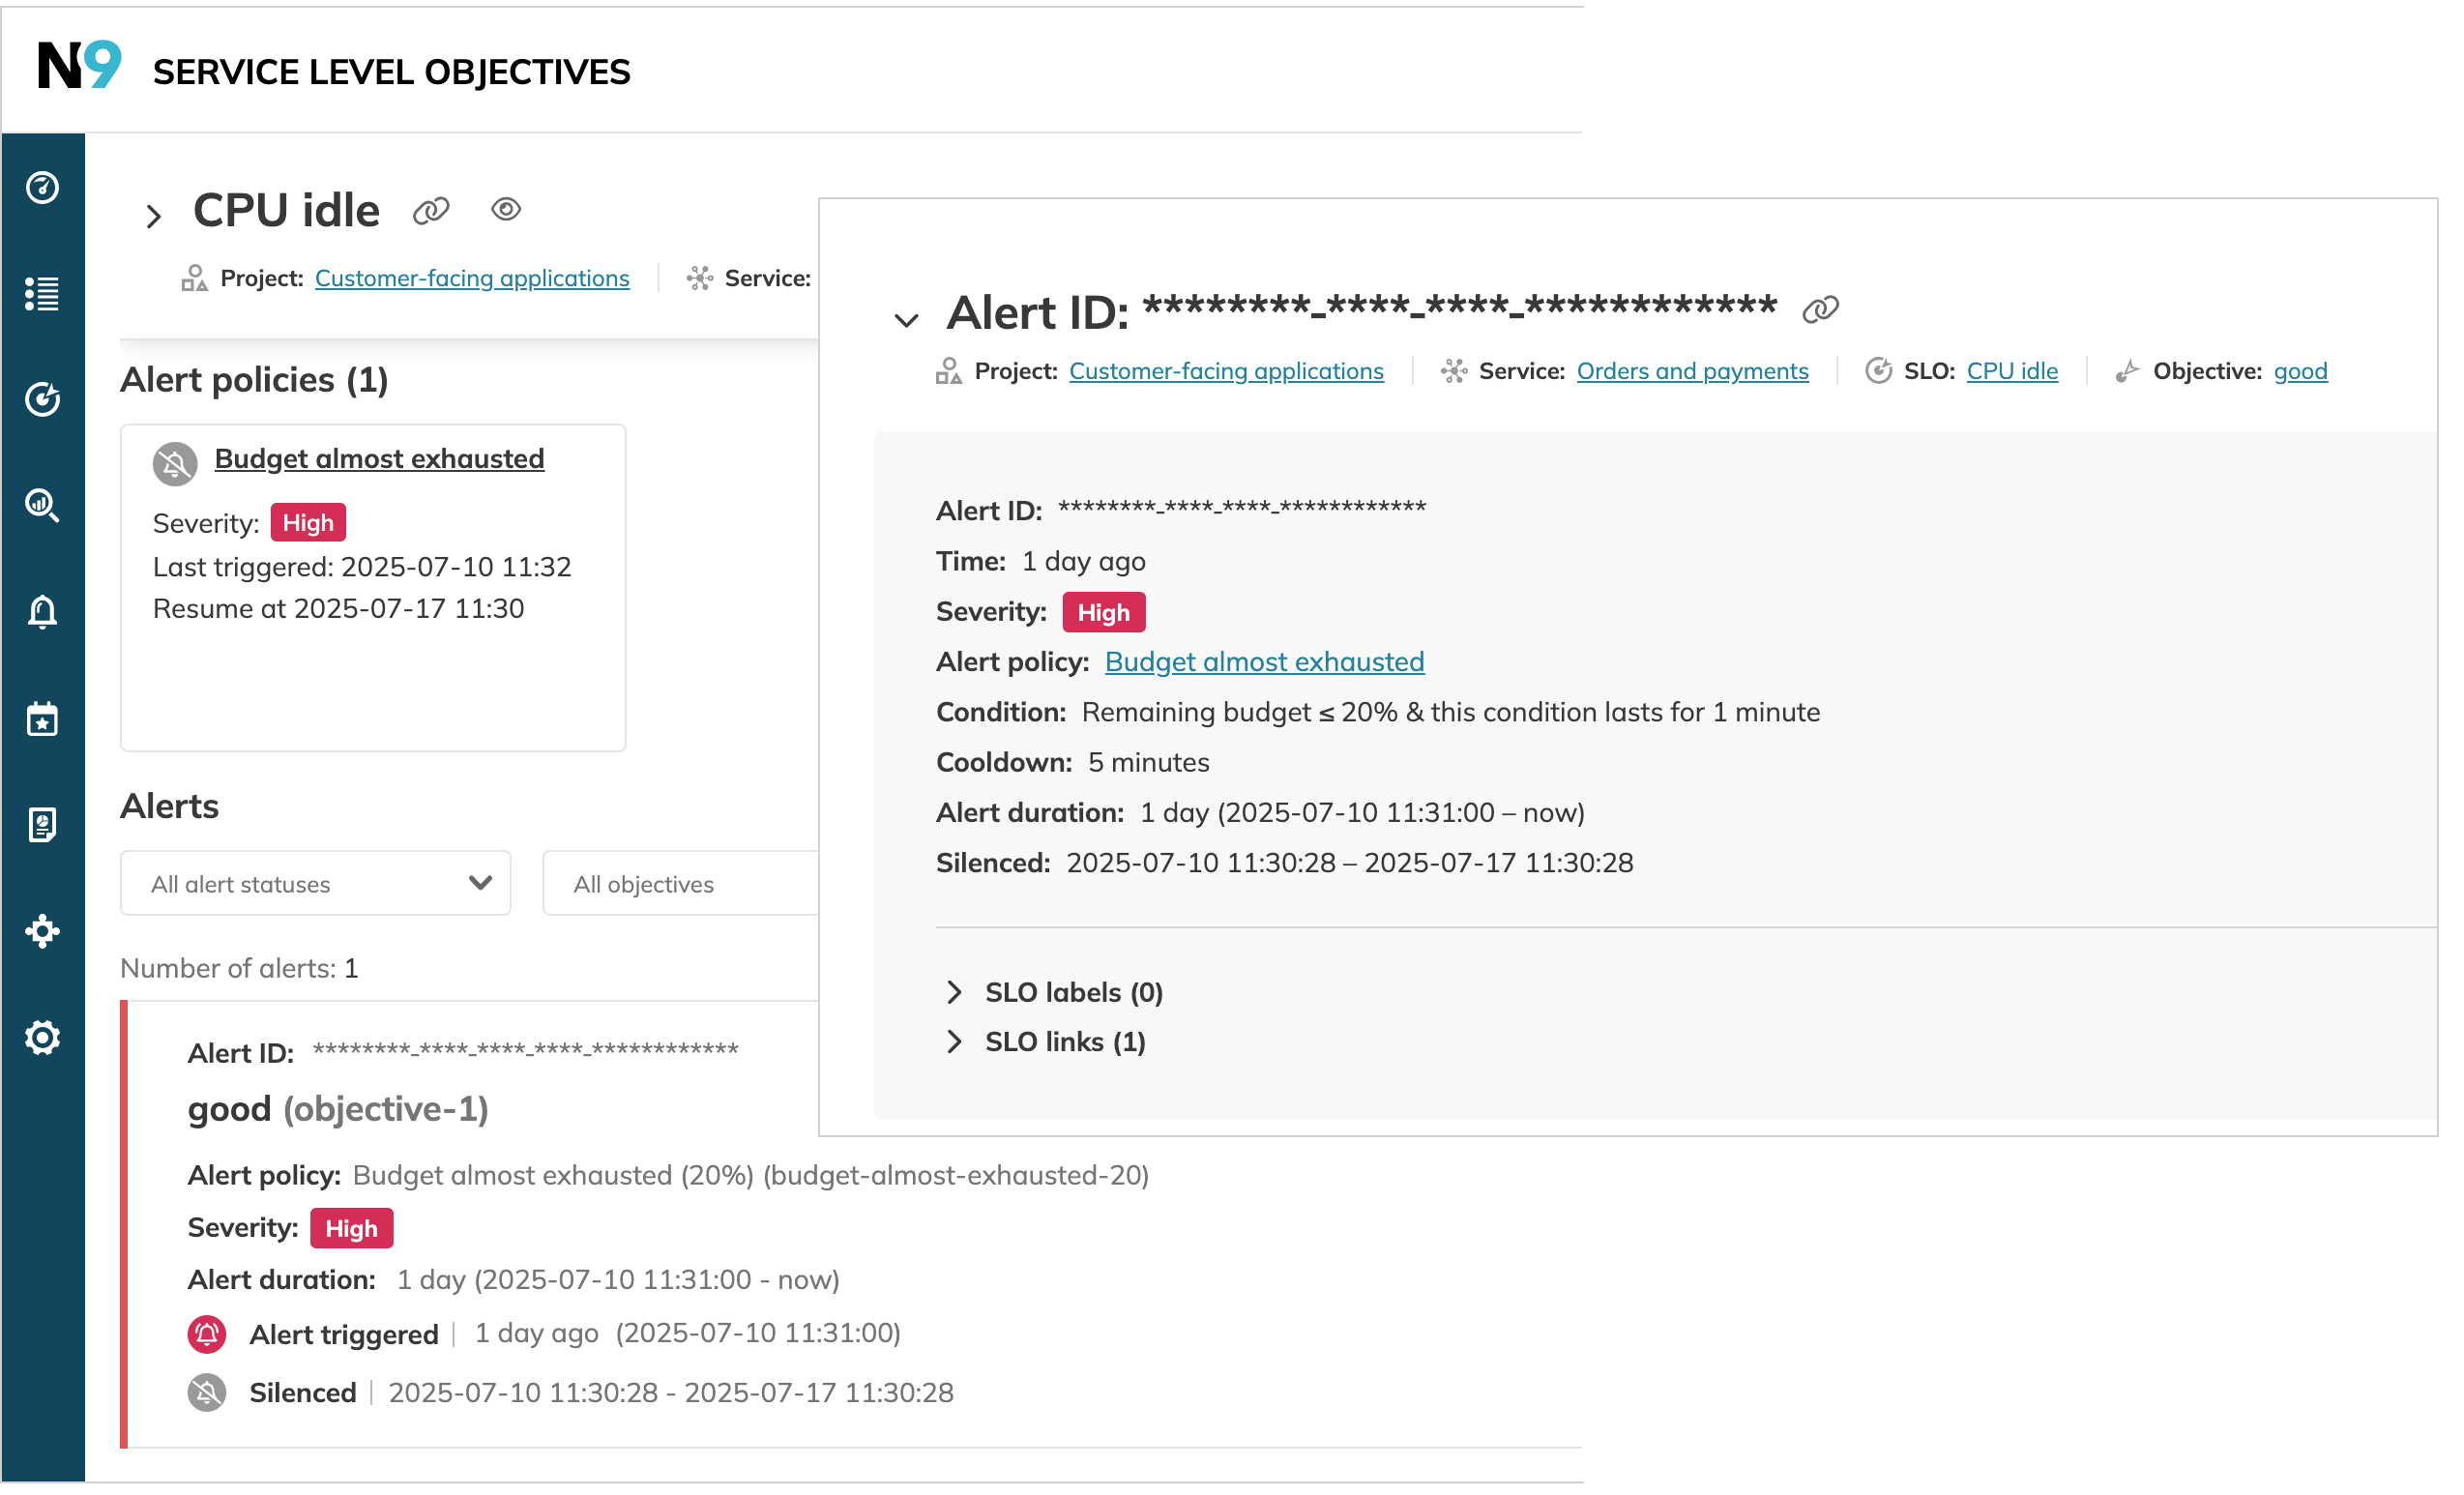
Task: Open Customer-facing applications link under CPU idle
Action: point(472,278)
